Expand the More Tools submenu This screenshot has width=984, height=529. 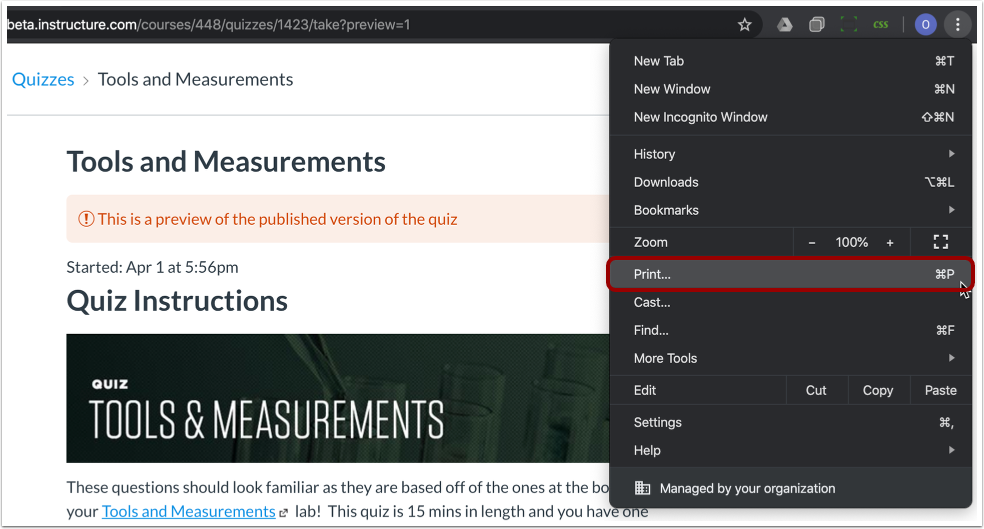click(x=790, y=358)
